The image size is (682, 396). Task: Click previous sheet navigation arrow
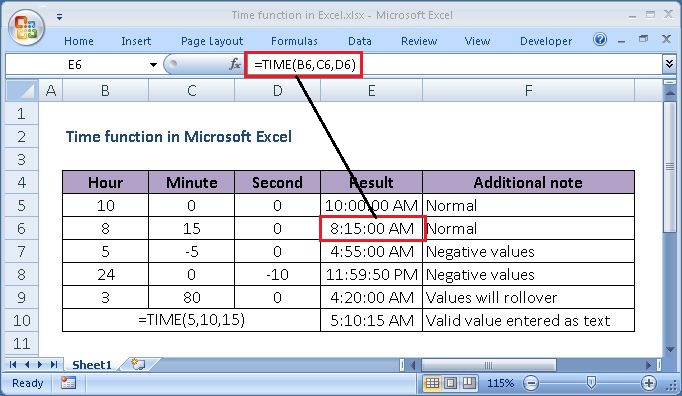tap(27, 365)
